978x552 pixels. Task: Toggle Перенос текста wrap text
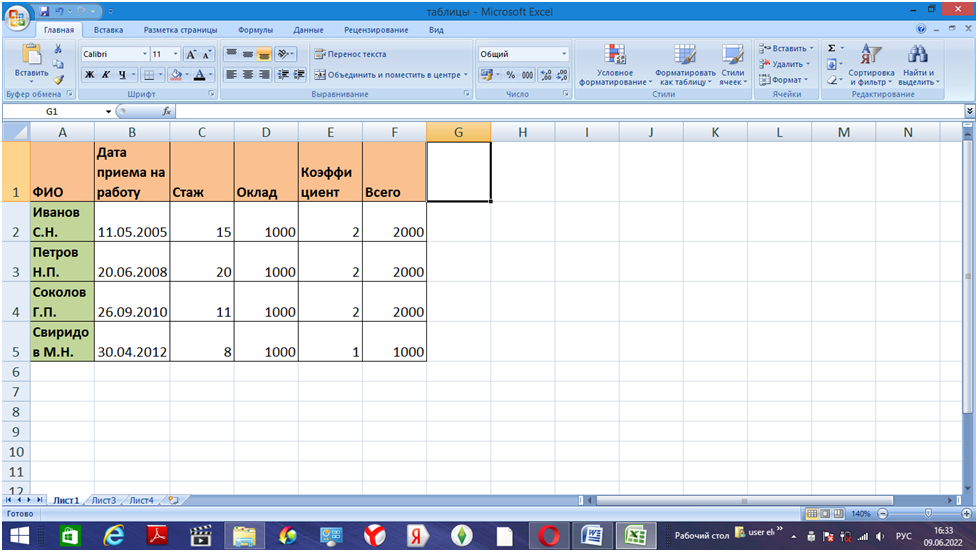350,54
